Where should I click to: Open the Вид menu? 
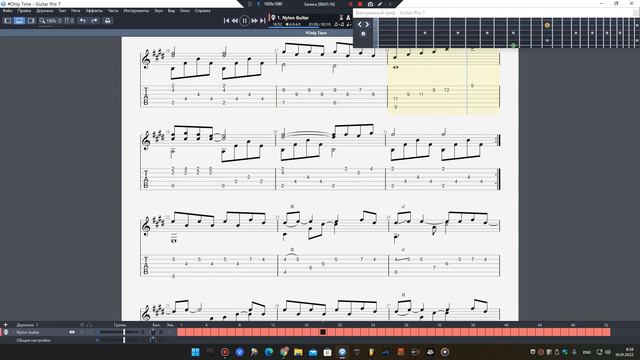[171, 11]
